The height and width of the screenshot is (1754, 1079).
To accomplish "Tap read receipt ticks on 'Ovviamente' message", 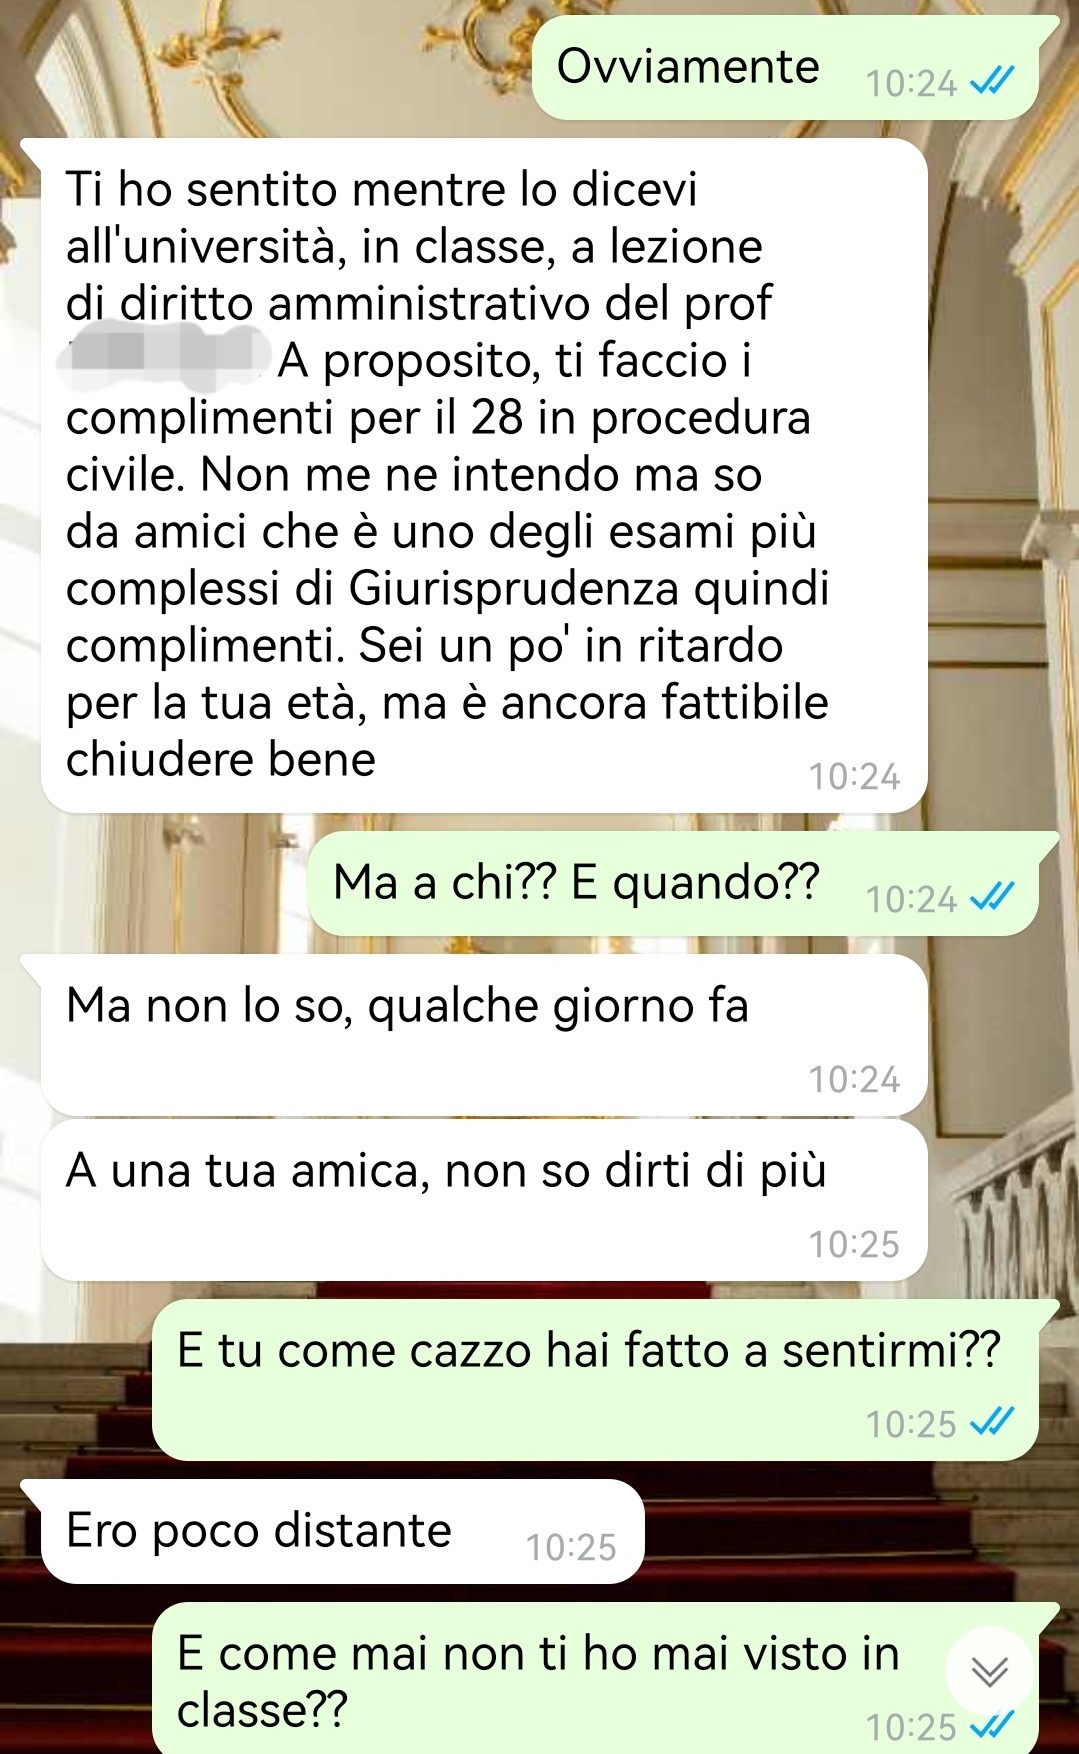I will [993, 81].
